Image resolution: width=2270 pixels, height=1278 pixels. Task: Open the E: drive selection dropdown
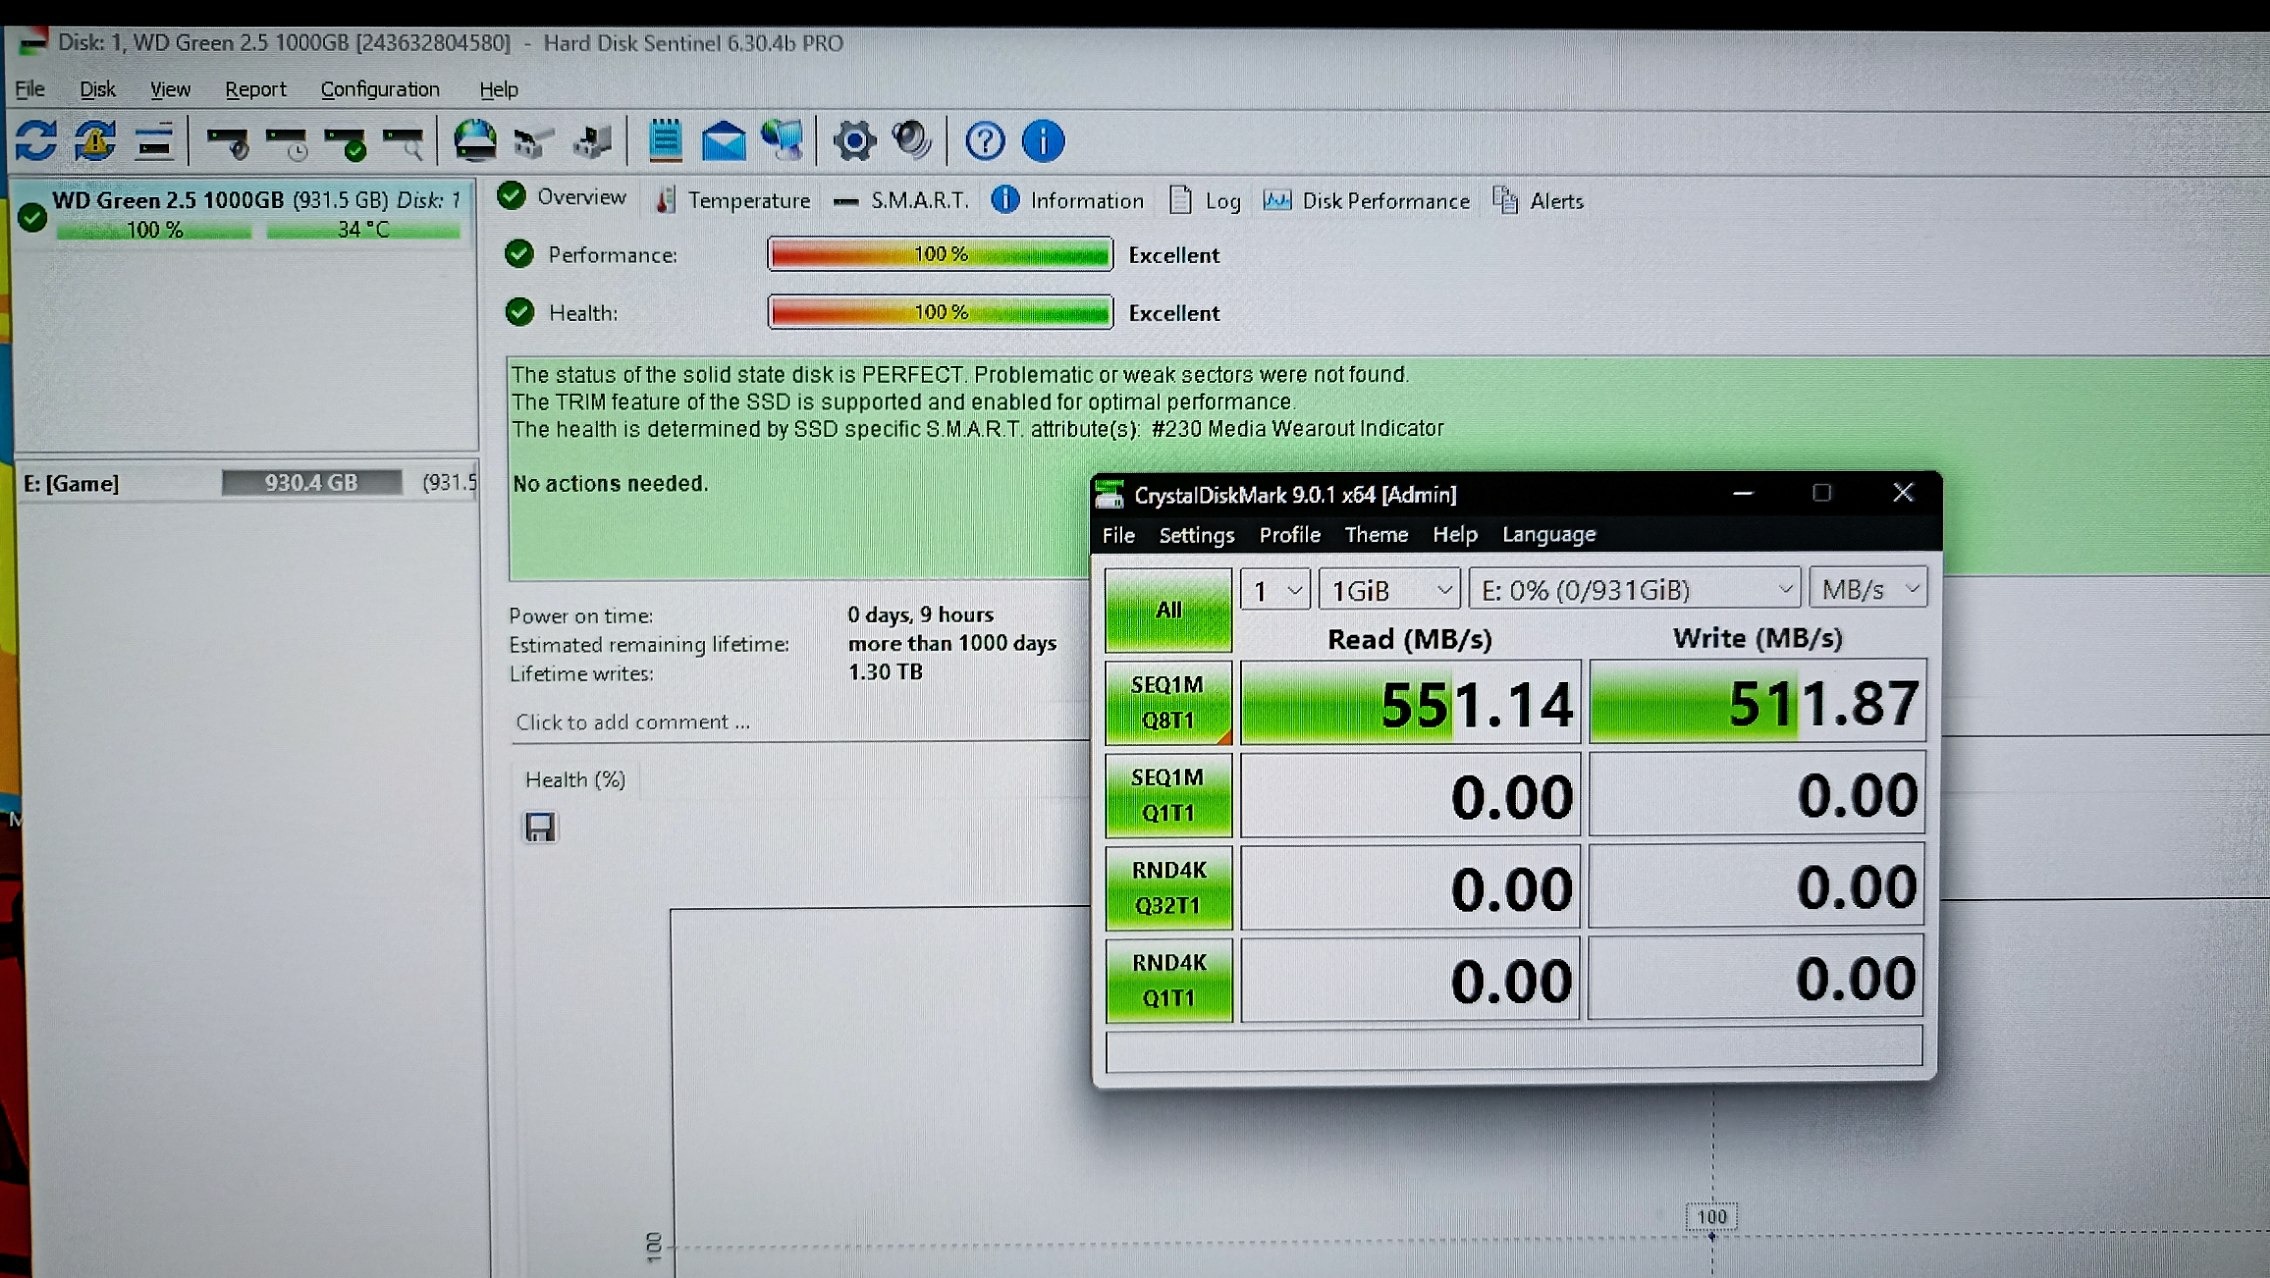pyautogui.click(x=1634, y=590)
